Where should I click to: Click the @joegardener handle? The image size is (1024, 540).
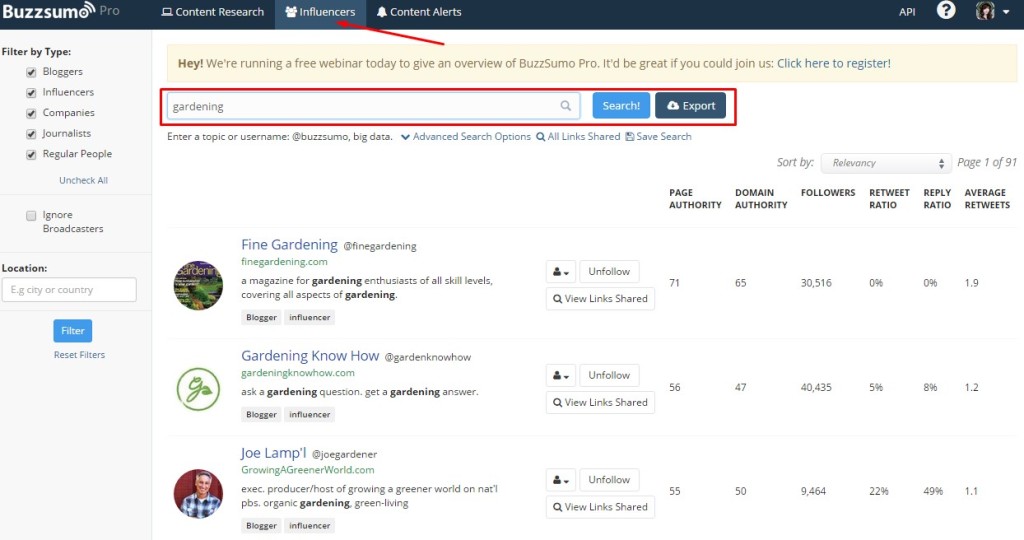(344, 454)
